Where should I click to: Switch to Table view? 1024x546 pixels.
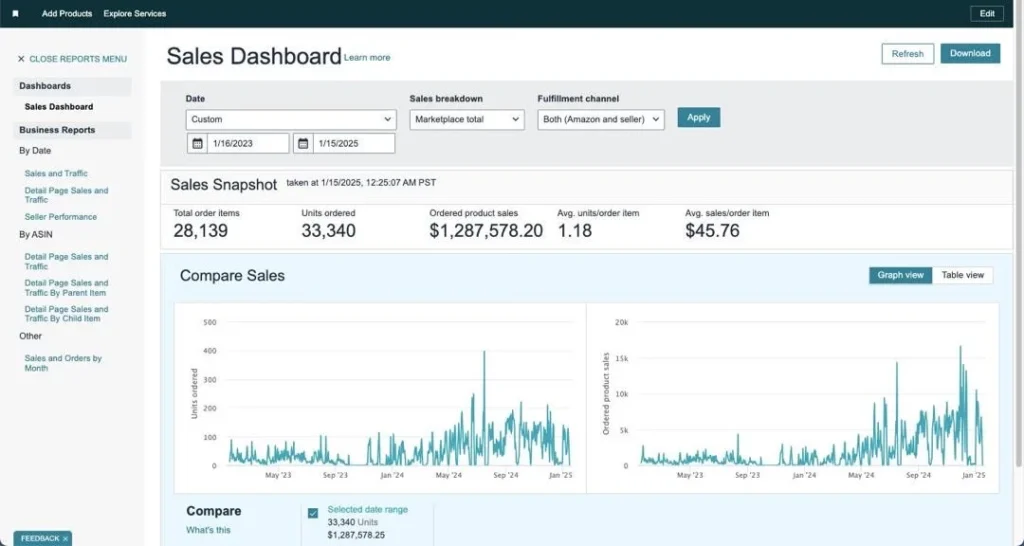coord(963,275)
